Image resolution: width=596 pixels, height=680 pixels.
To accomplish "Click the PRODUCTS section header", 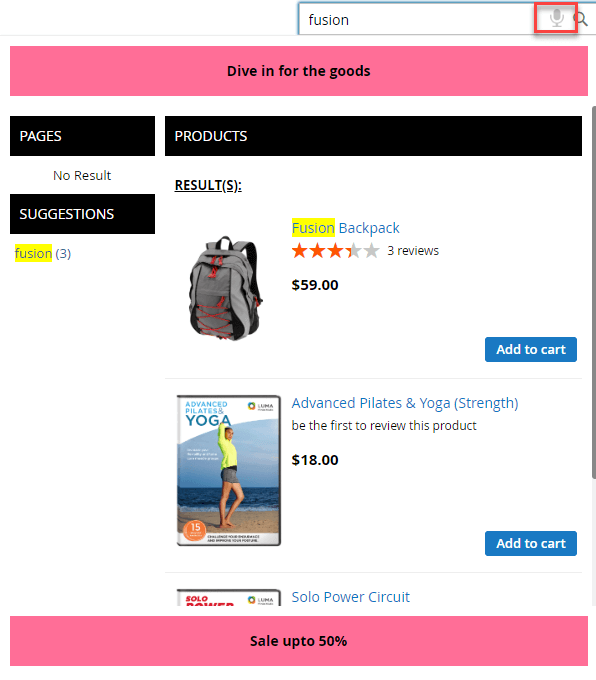I will [373, 136].
